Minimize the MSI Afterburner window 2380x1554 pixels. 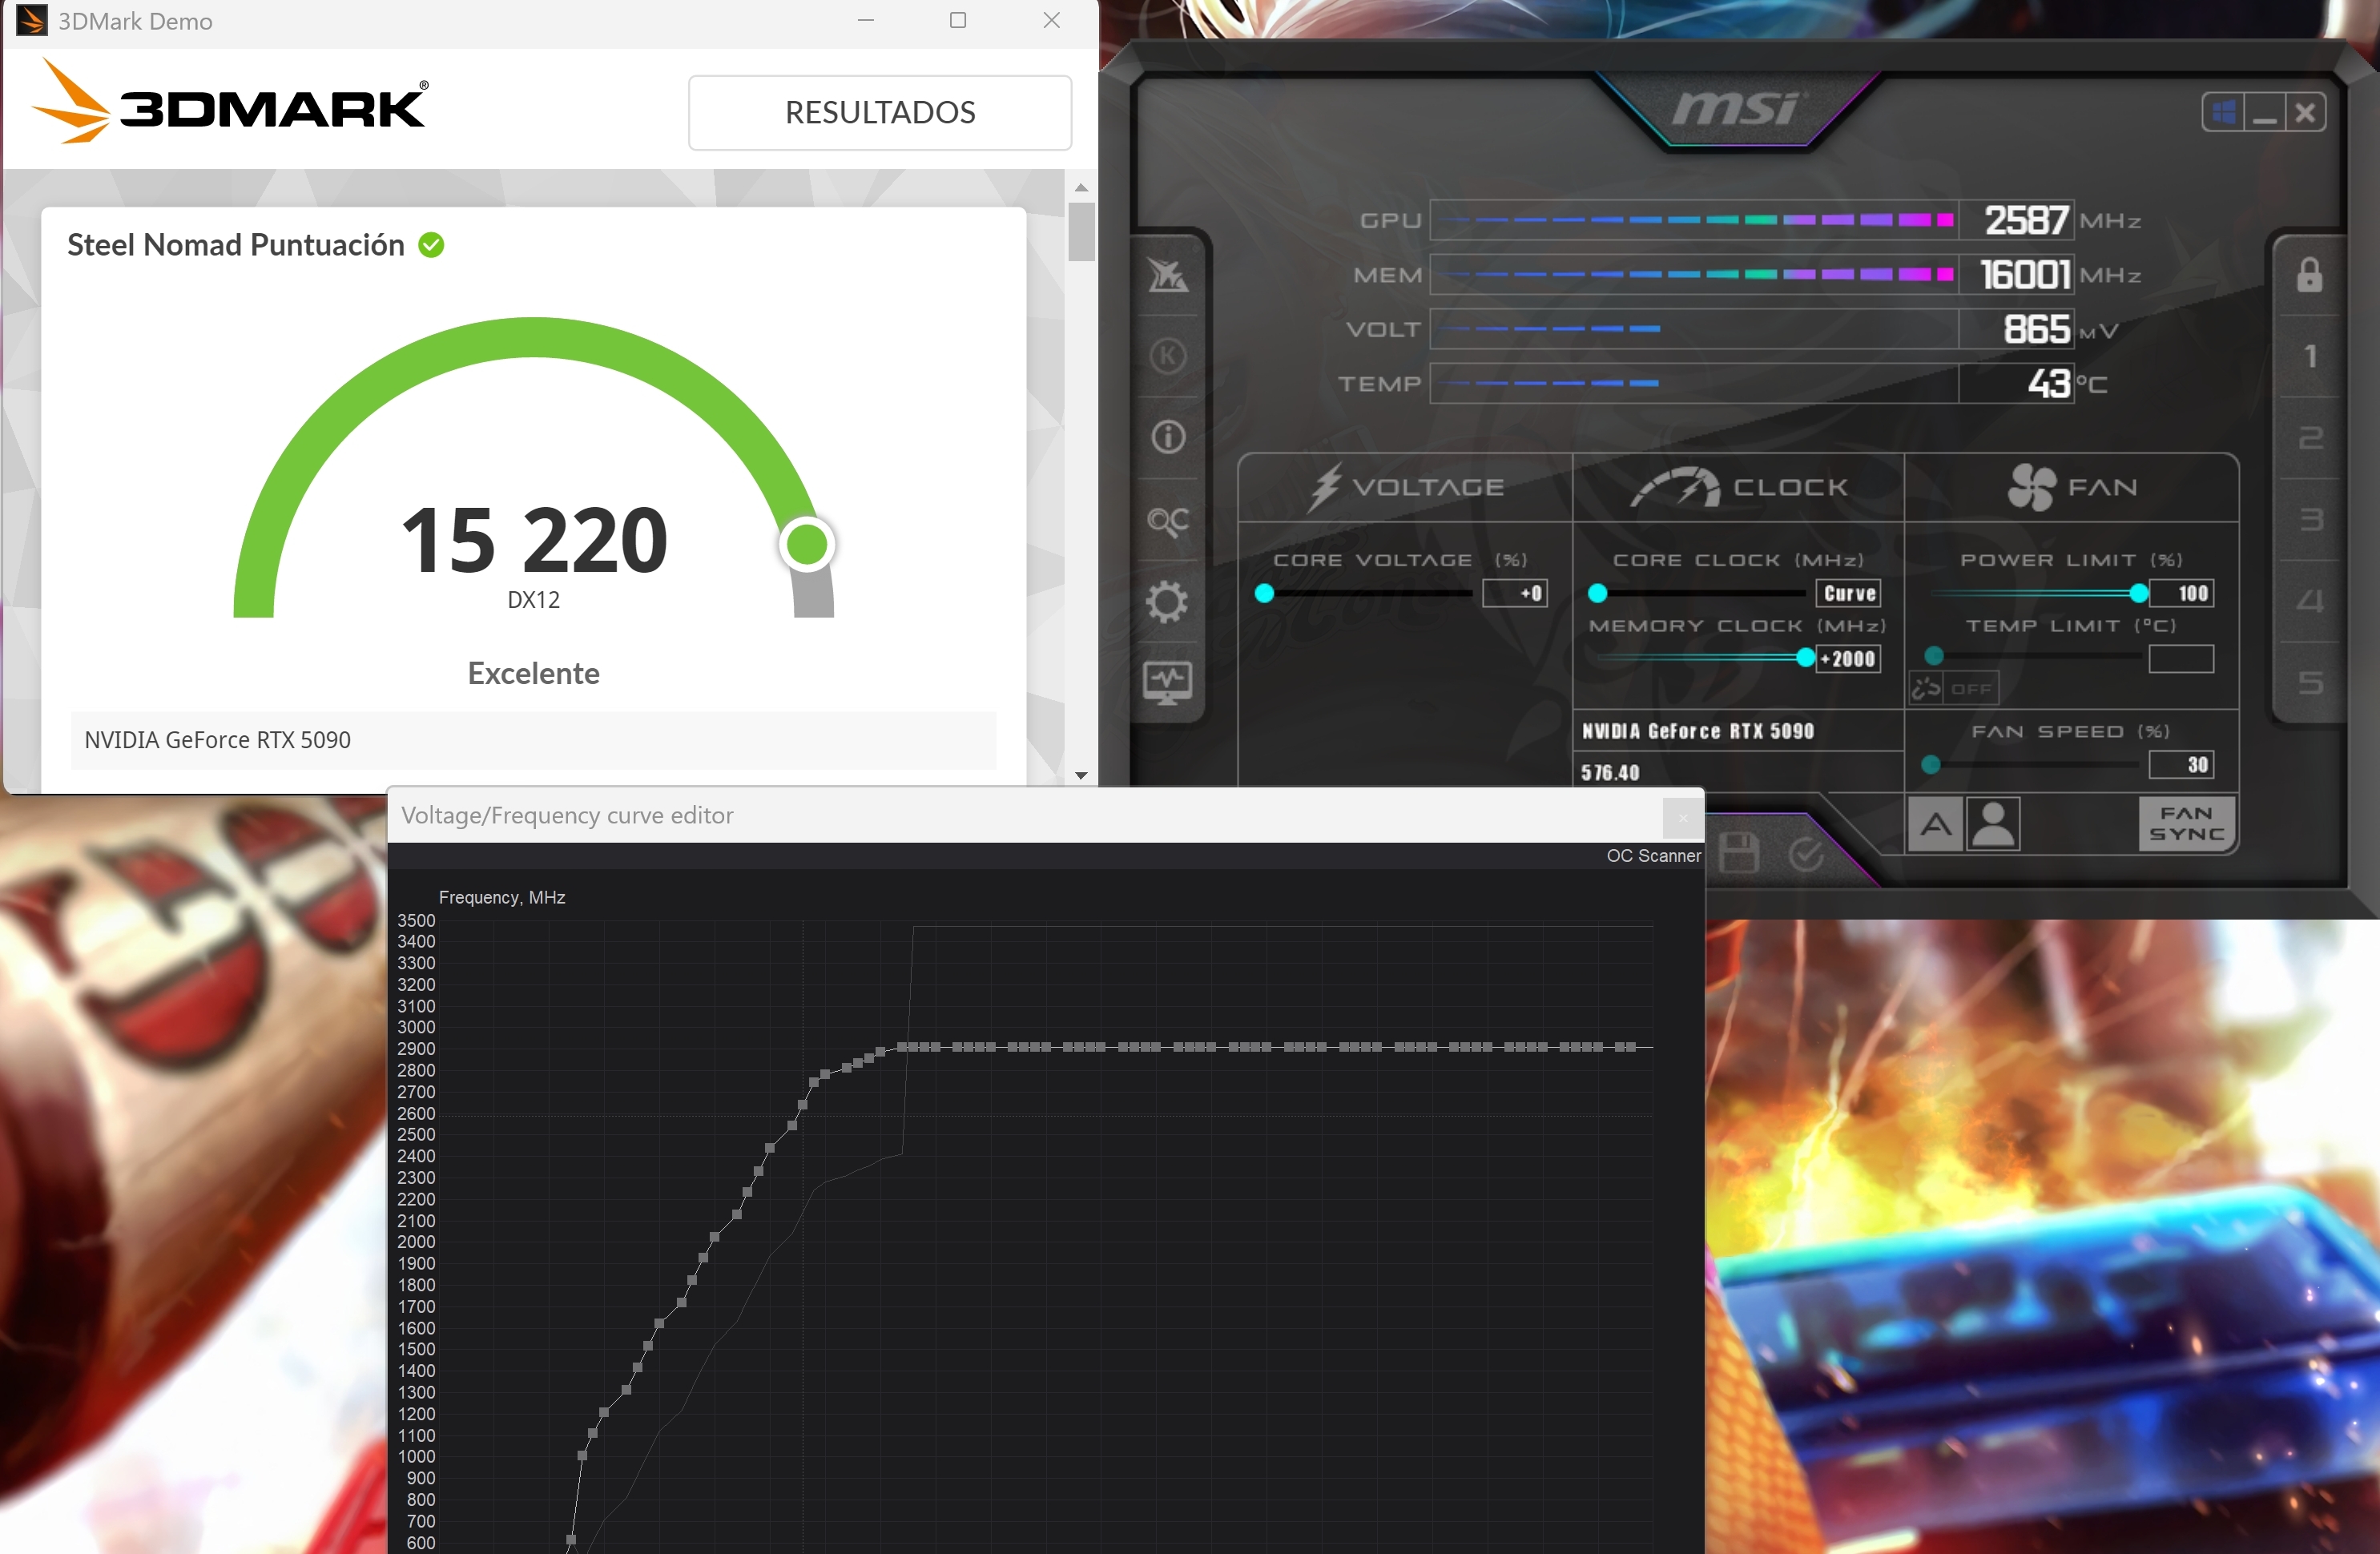tap(2264, 112)
